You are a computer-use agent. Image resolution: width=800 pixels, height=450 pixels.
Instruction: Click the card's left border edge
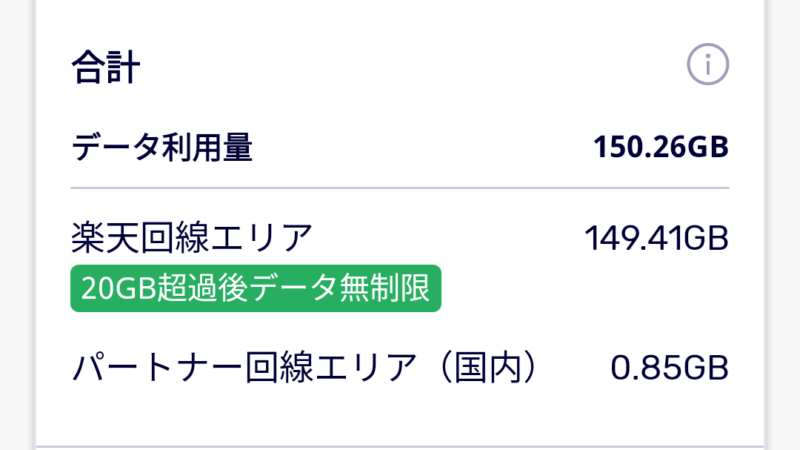(x=35, y=225)
